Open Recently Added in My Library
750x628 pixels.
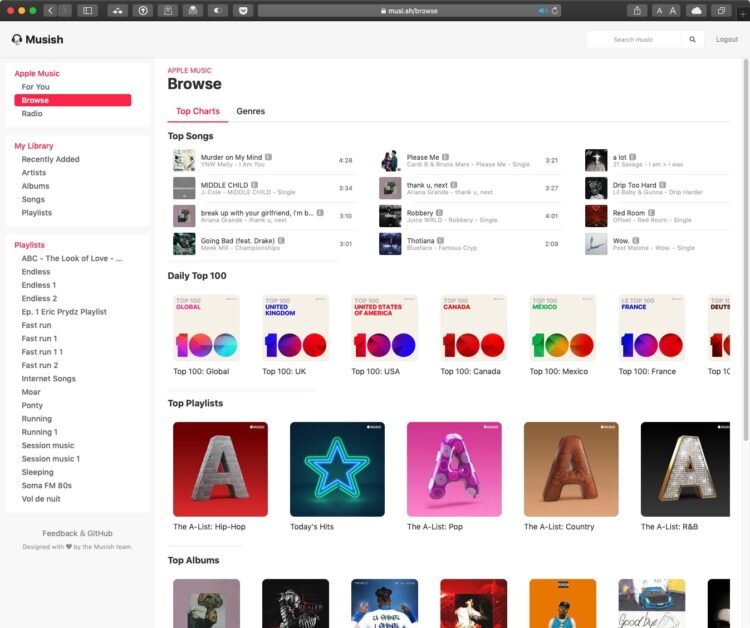point(50,159)
